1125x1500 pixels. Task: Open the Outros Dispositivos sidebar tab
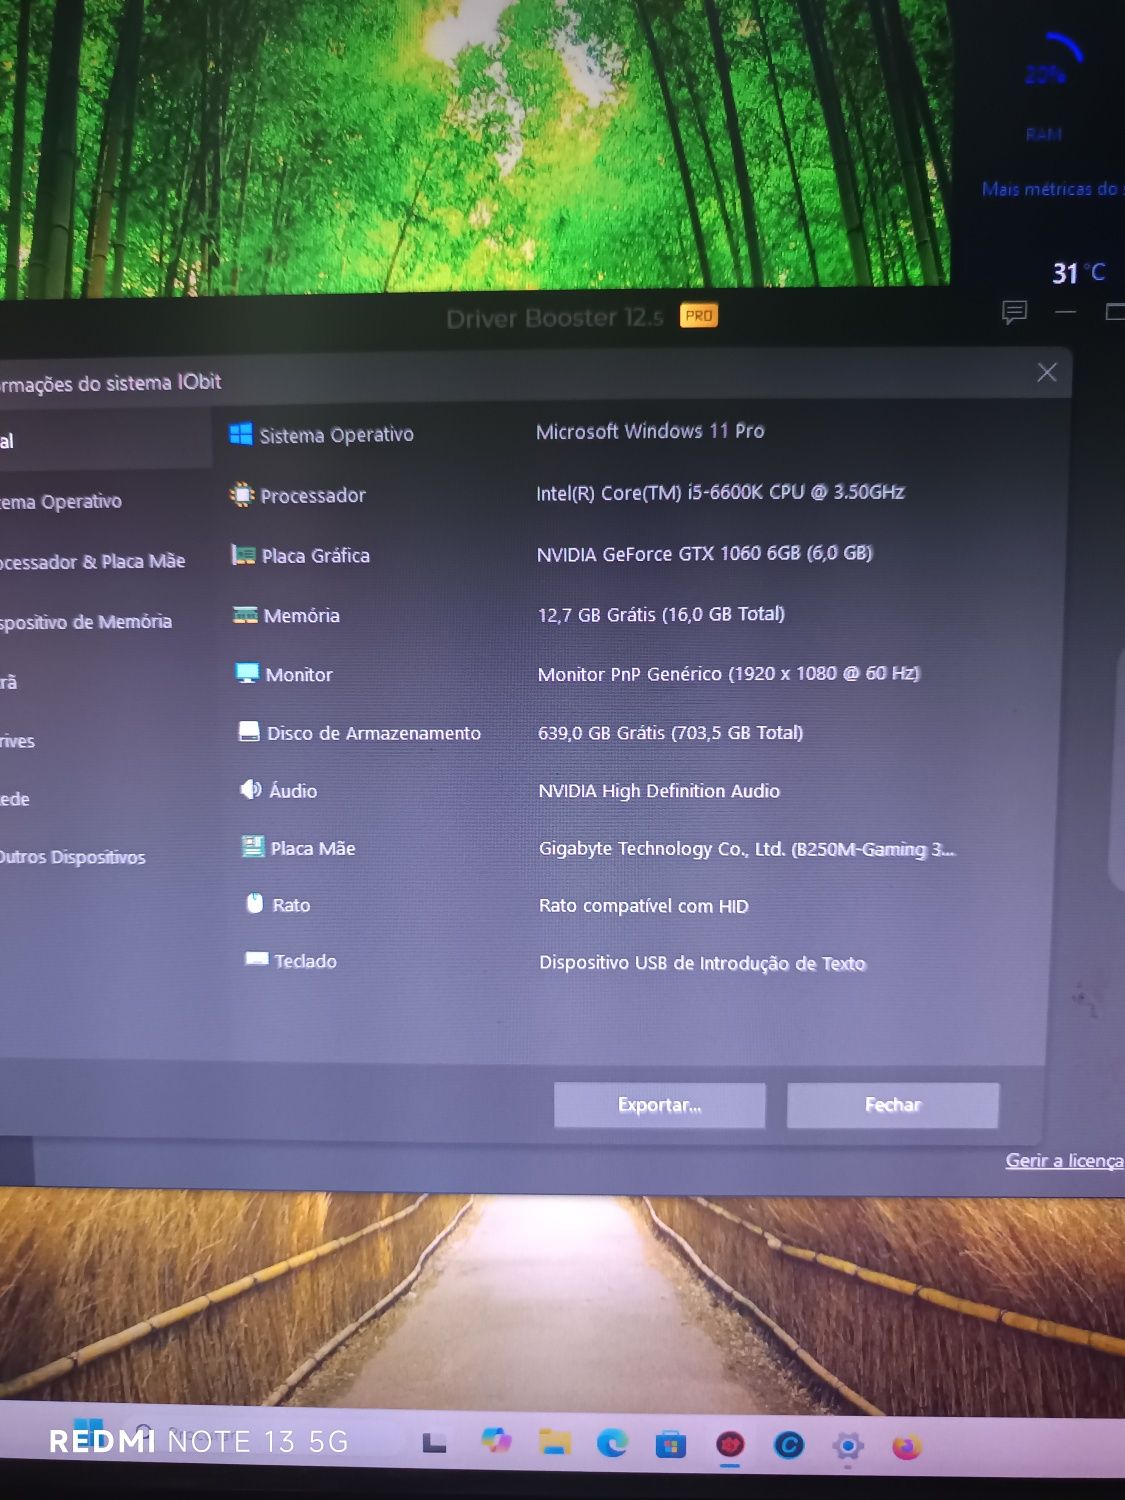(x=72, y=857)
